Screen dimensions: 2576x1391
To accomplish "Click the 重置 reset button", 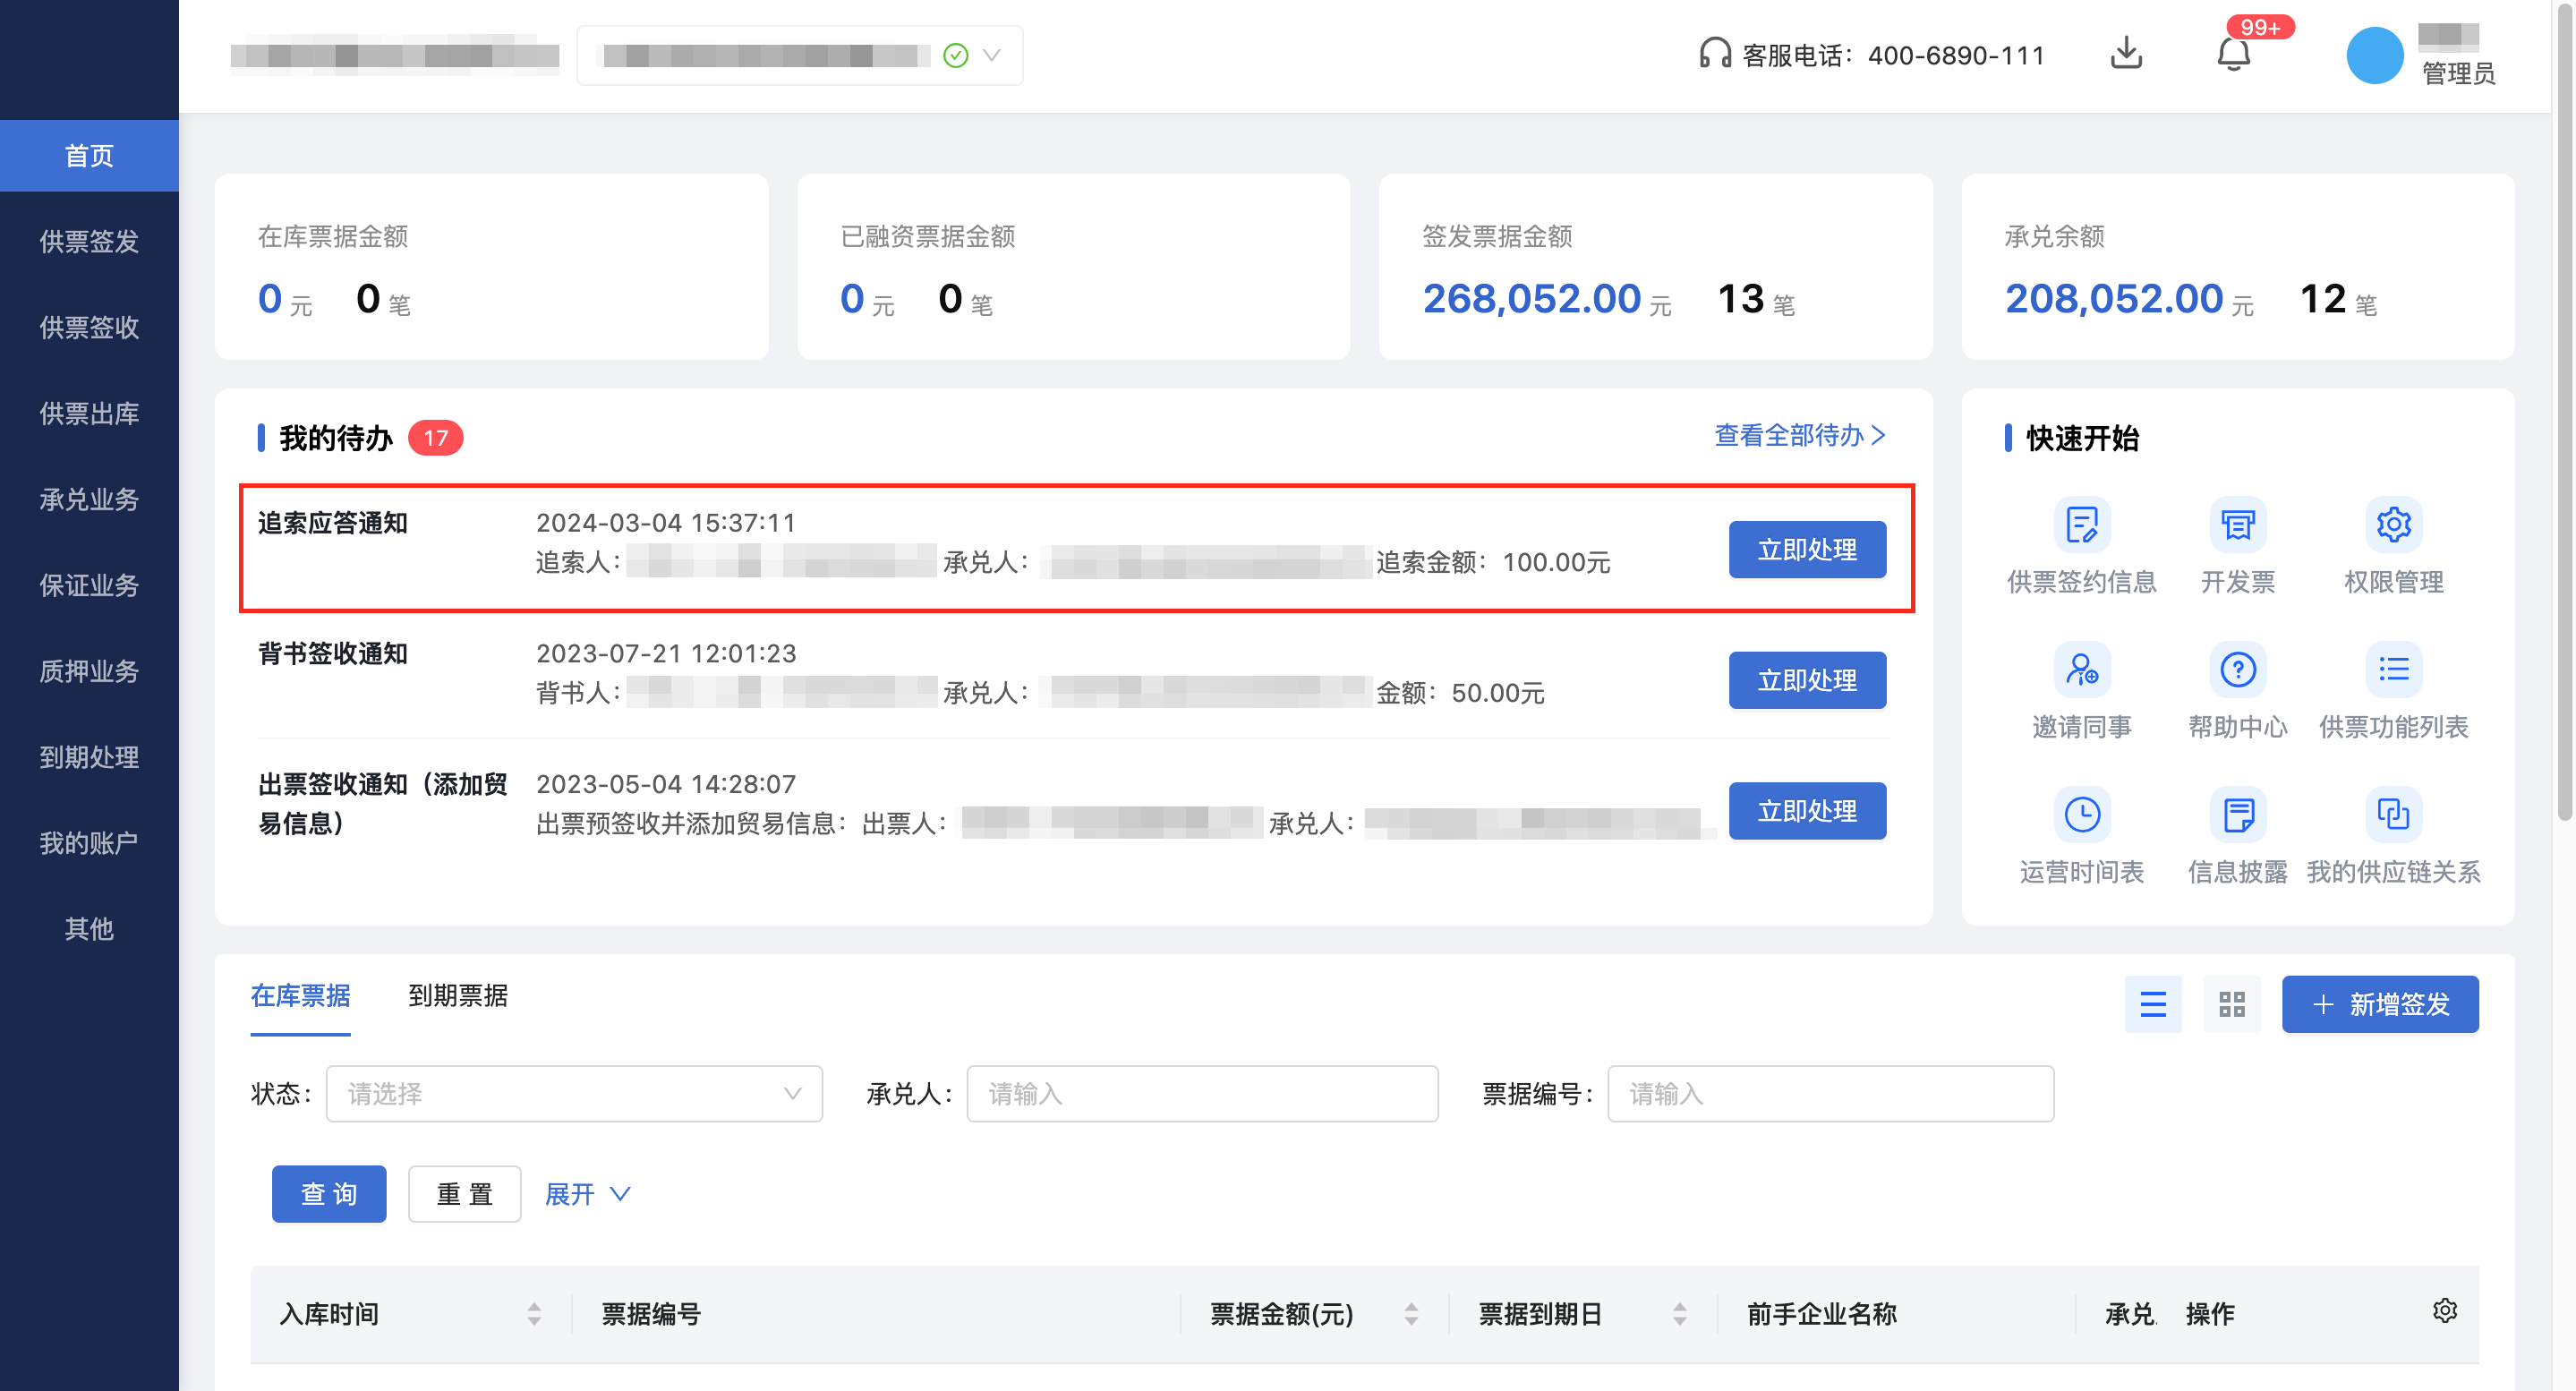I will tap(465, 1194).
